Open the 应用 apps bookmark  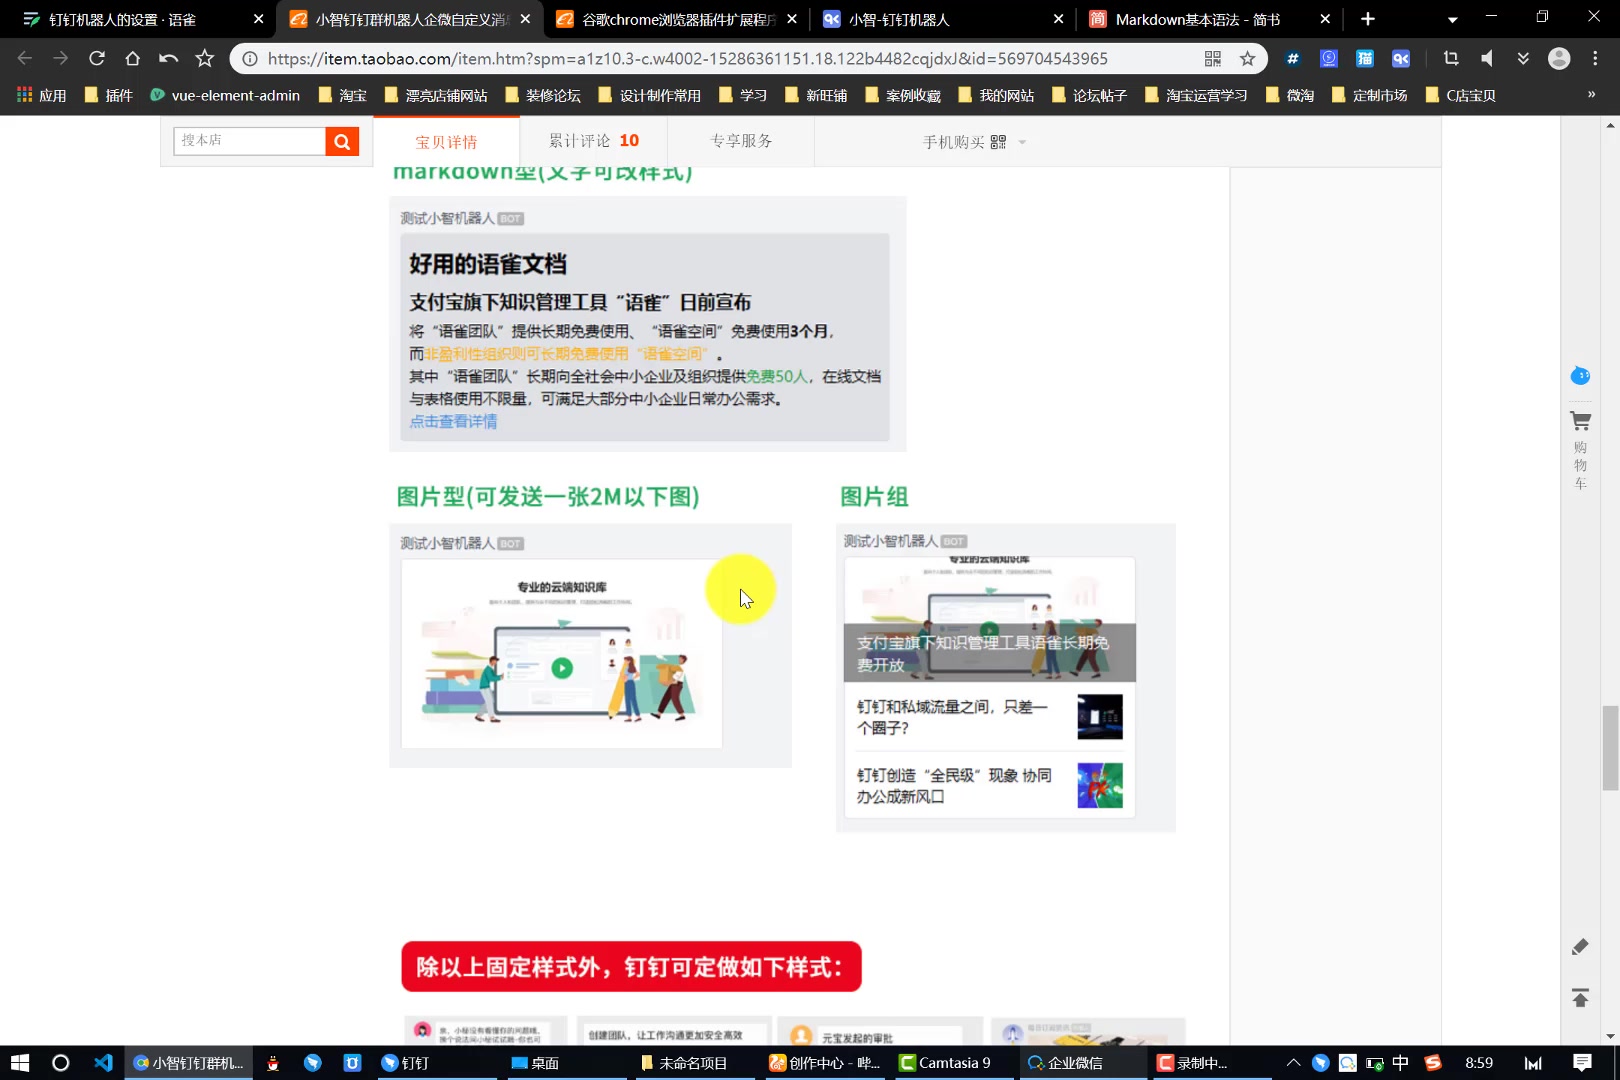pos(42,95)
